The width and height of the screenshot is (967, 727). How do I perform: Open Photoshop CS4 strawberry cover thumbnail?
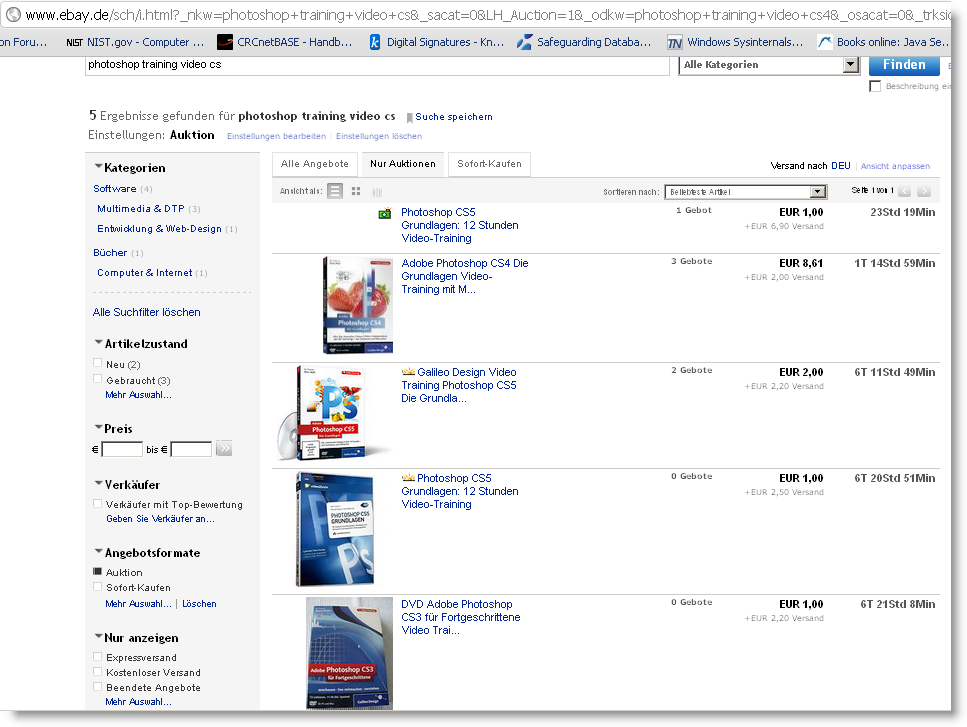click(358, 305)
